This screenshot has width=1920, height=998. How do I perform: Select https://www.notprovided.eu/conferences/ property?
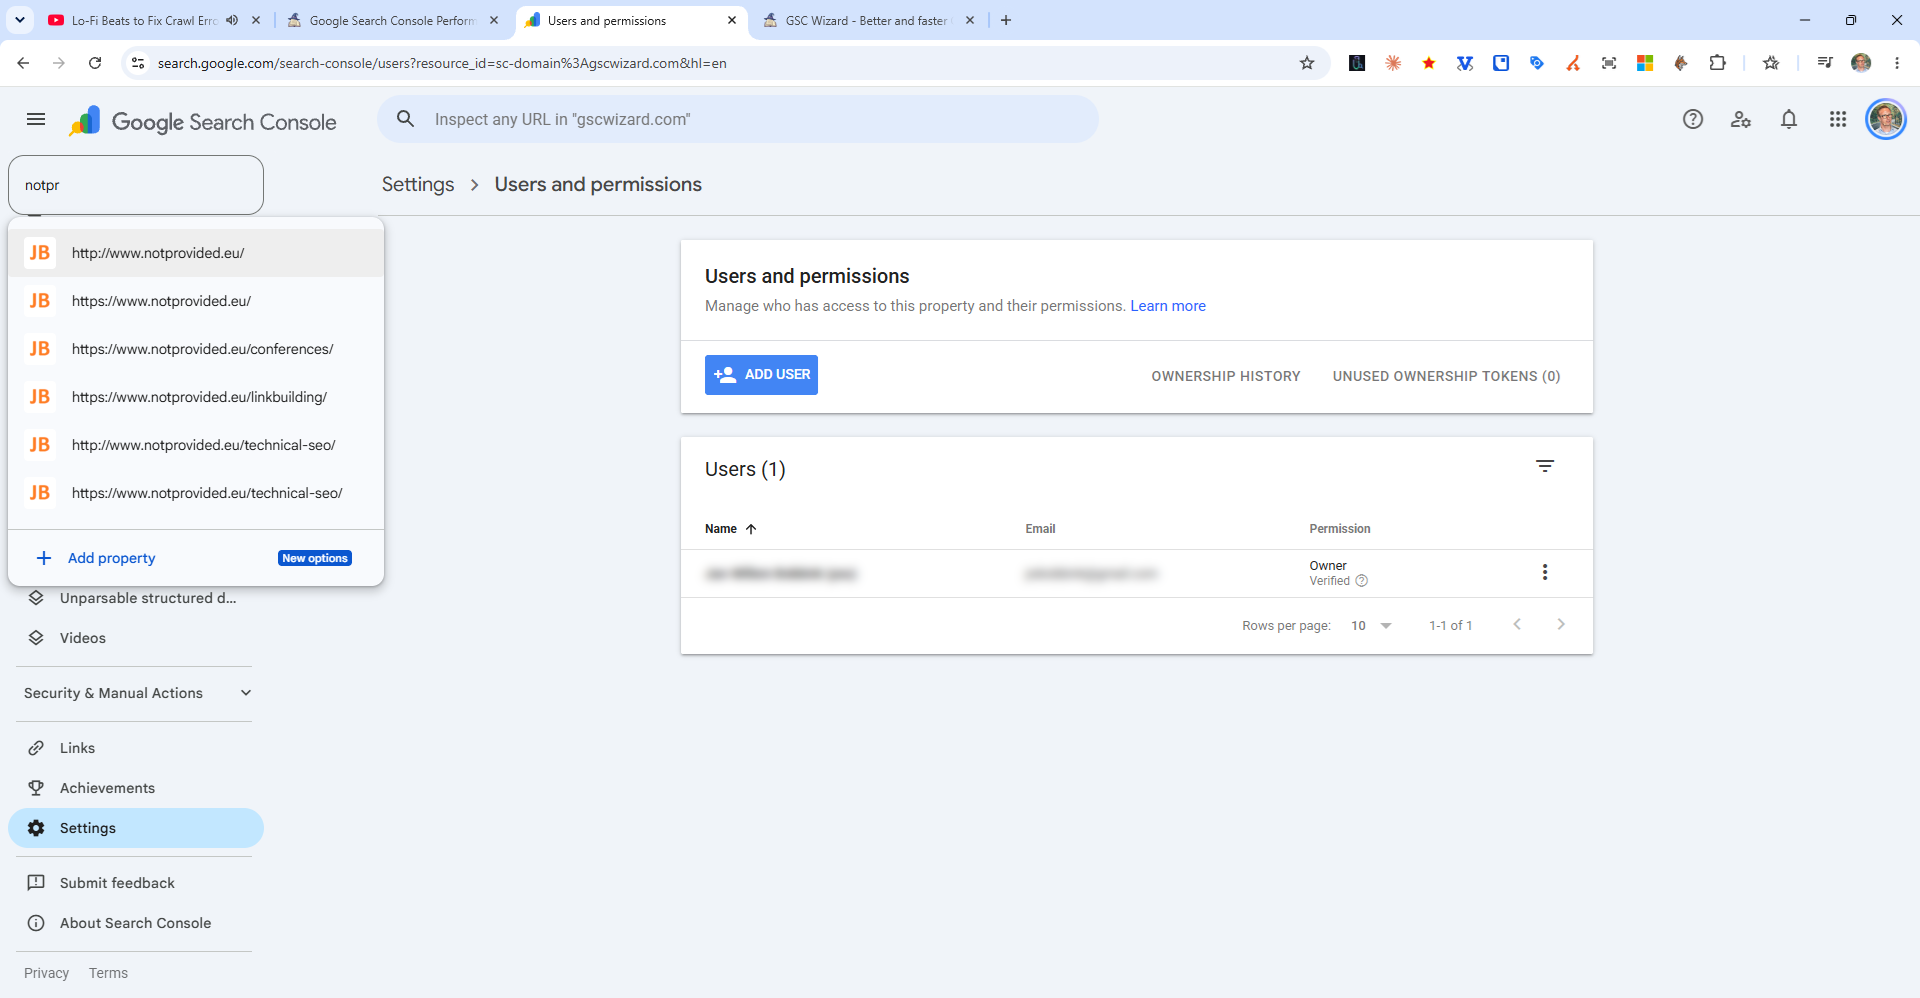pos(196,349)
